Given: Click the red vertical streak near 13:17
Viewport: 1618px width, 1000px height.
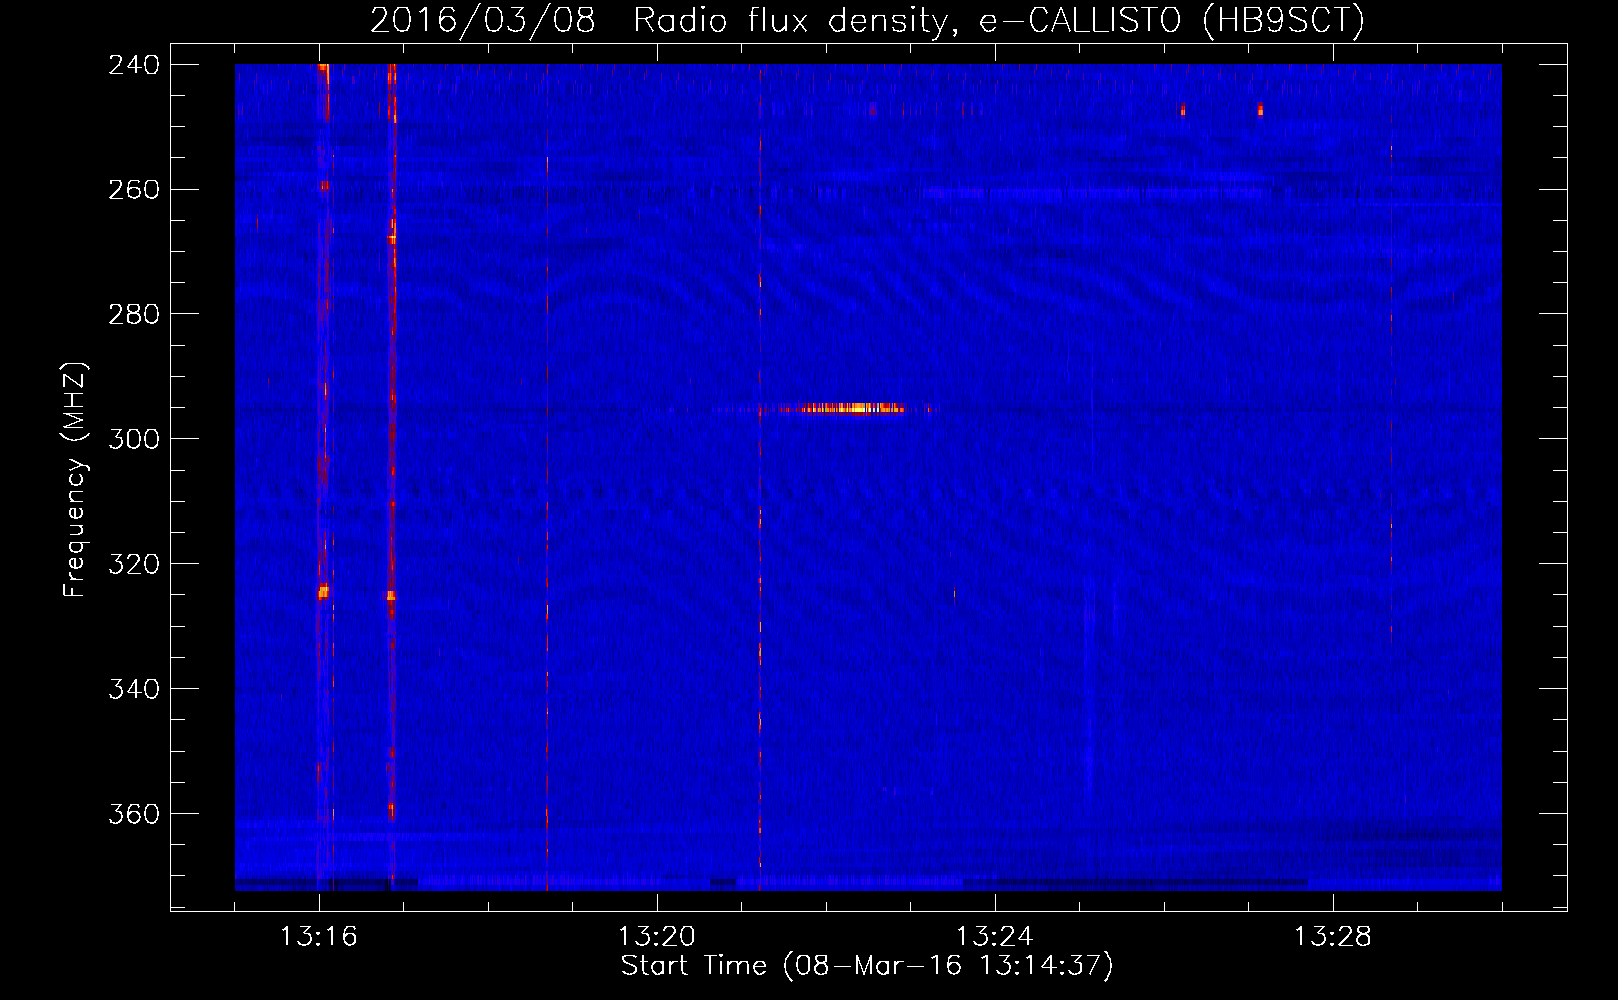Looking at the screenshot, I should point(391,476).
